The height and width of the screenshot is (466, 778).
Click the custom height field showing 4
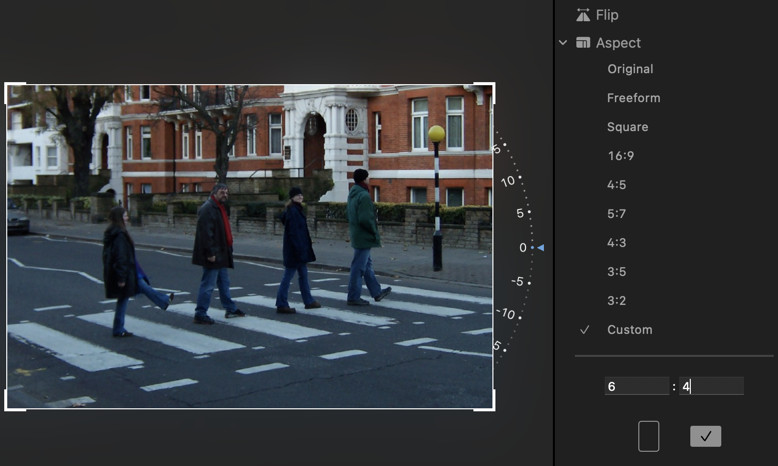click(x=711, y=386)
